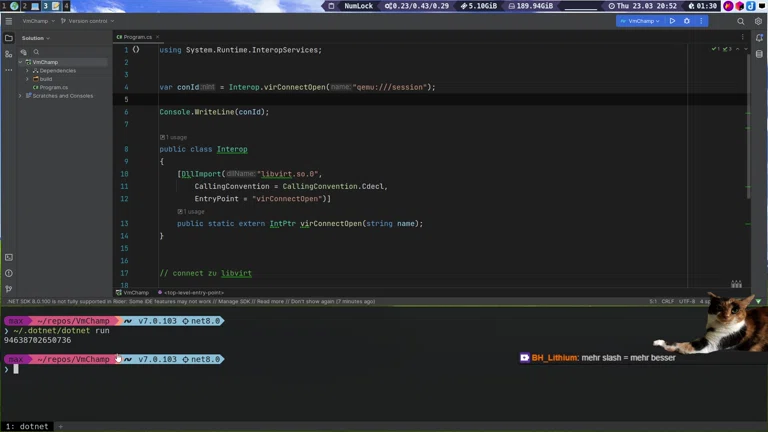Click the locate-in-solution icon in Solution panel
The height and width of the screenshot is (432, 768).
[x=24, y=52]
